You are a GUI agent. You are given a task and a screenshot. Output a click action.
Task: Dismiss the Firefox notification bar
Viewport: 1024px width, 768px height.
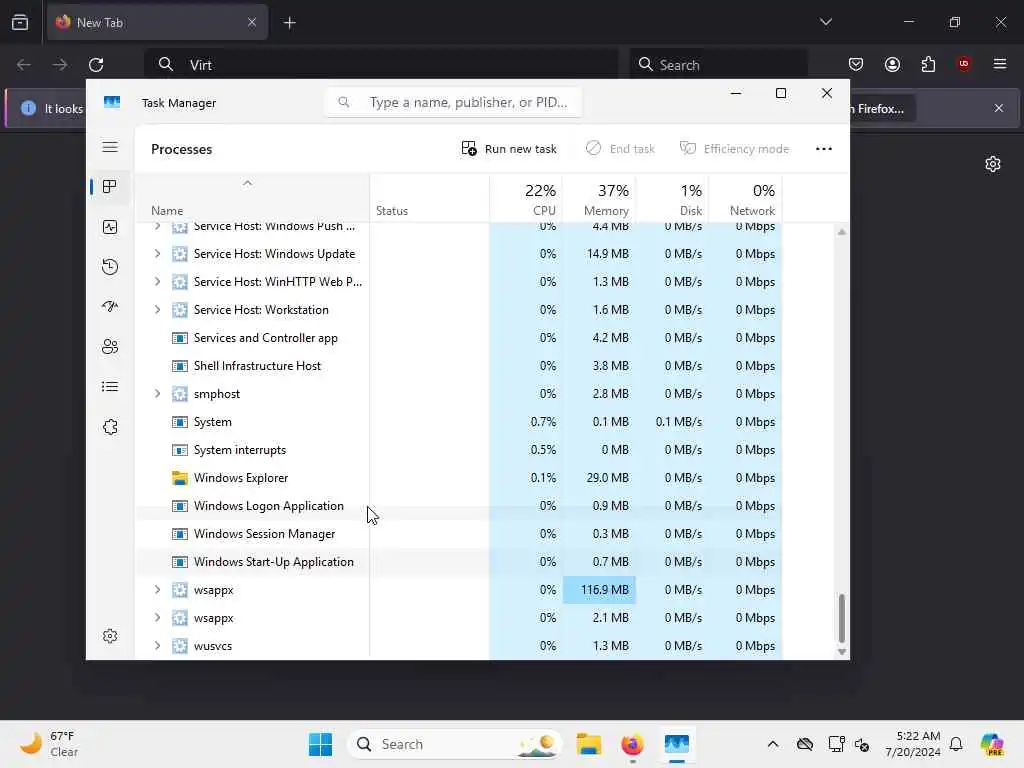point(999,108)
